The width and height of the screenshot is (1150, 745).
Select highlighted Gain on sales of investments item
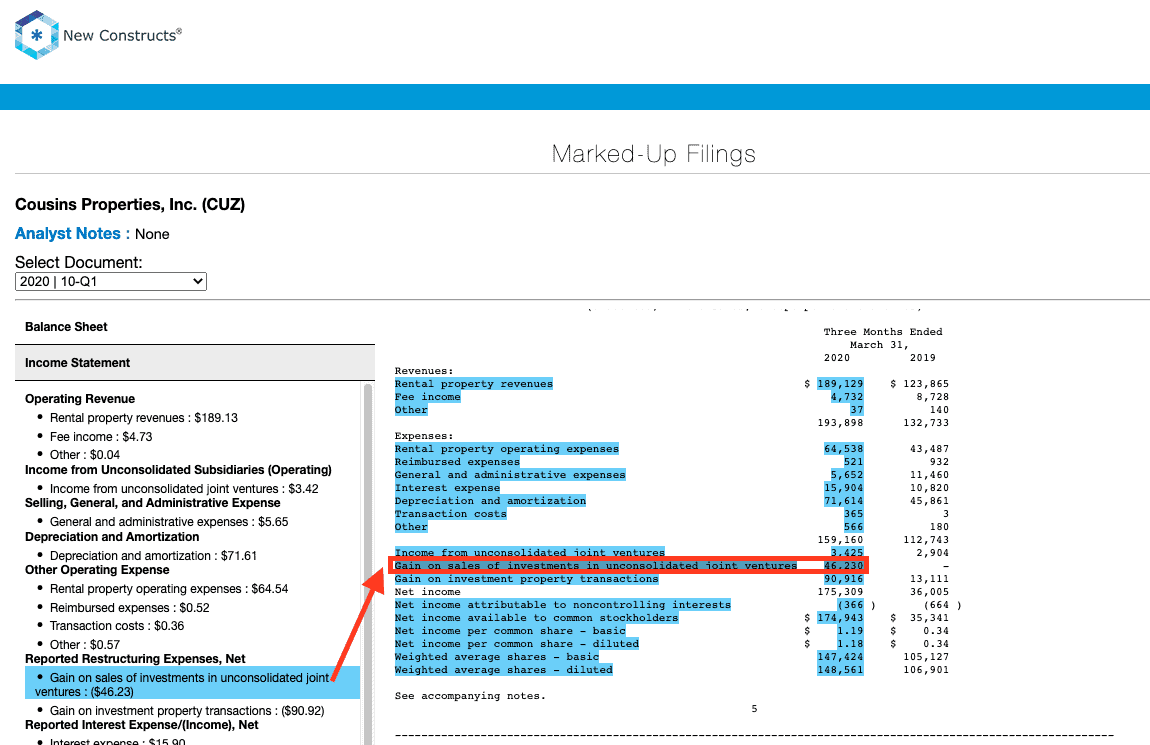(192, 684)
